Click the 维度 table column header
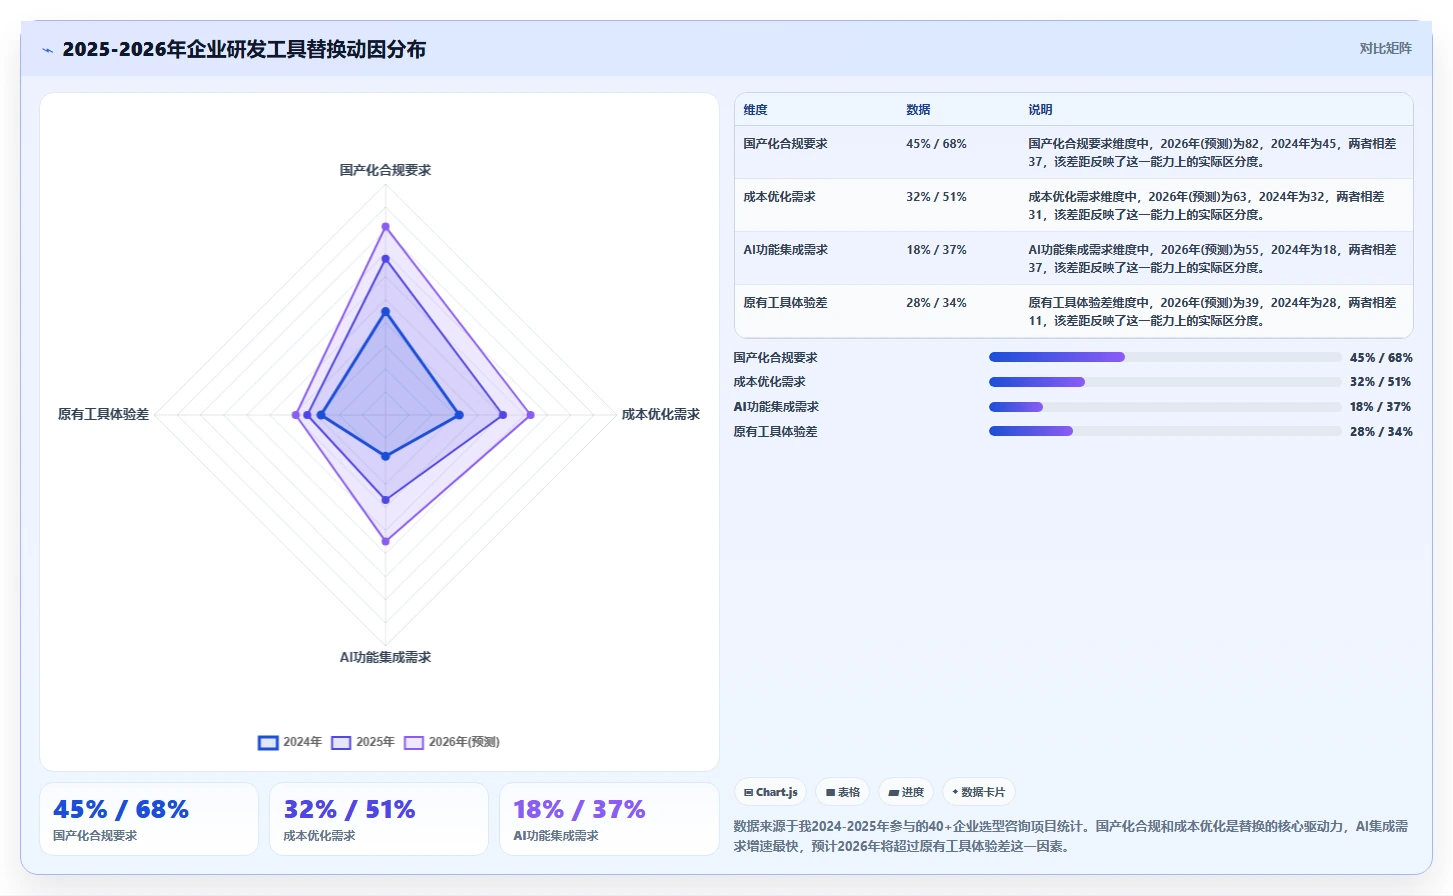This screenshot has width=1453, height=896. [755, 110]
